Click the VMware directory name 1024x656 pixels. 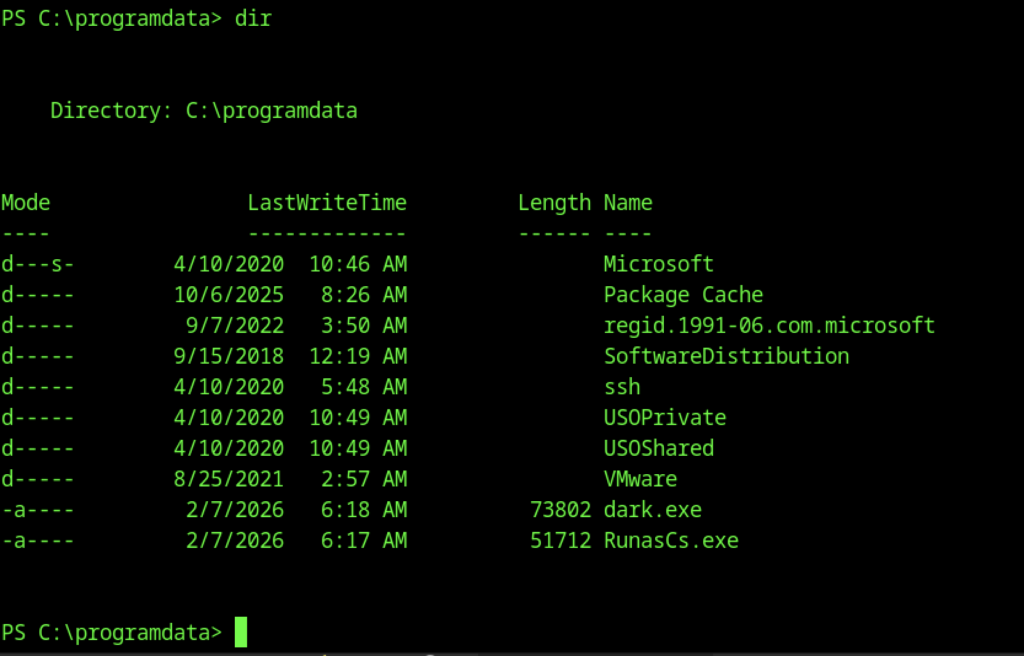(x=640, y=479)
